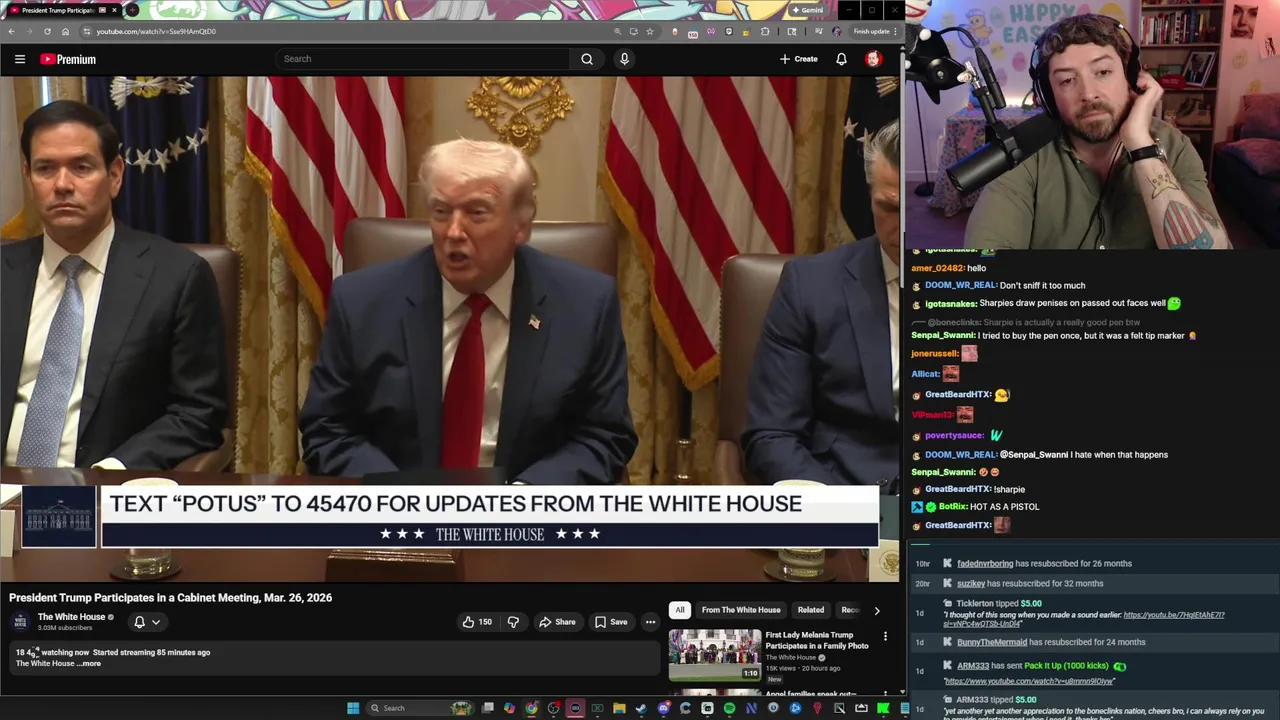The height and width of the screenshot is (720, 1280).
Task: Click povertysauce username in chat
Action: point(954,436)
